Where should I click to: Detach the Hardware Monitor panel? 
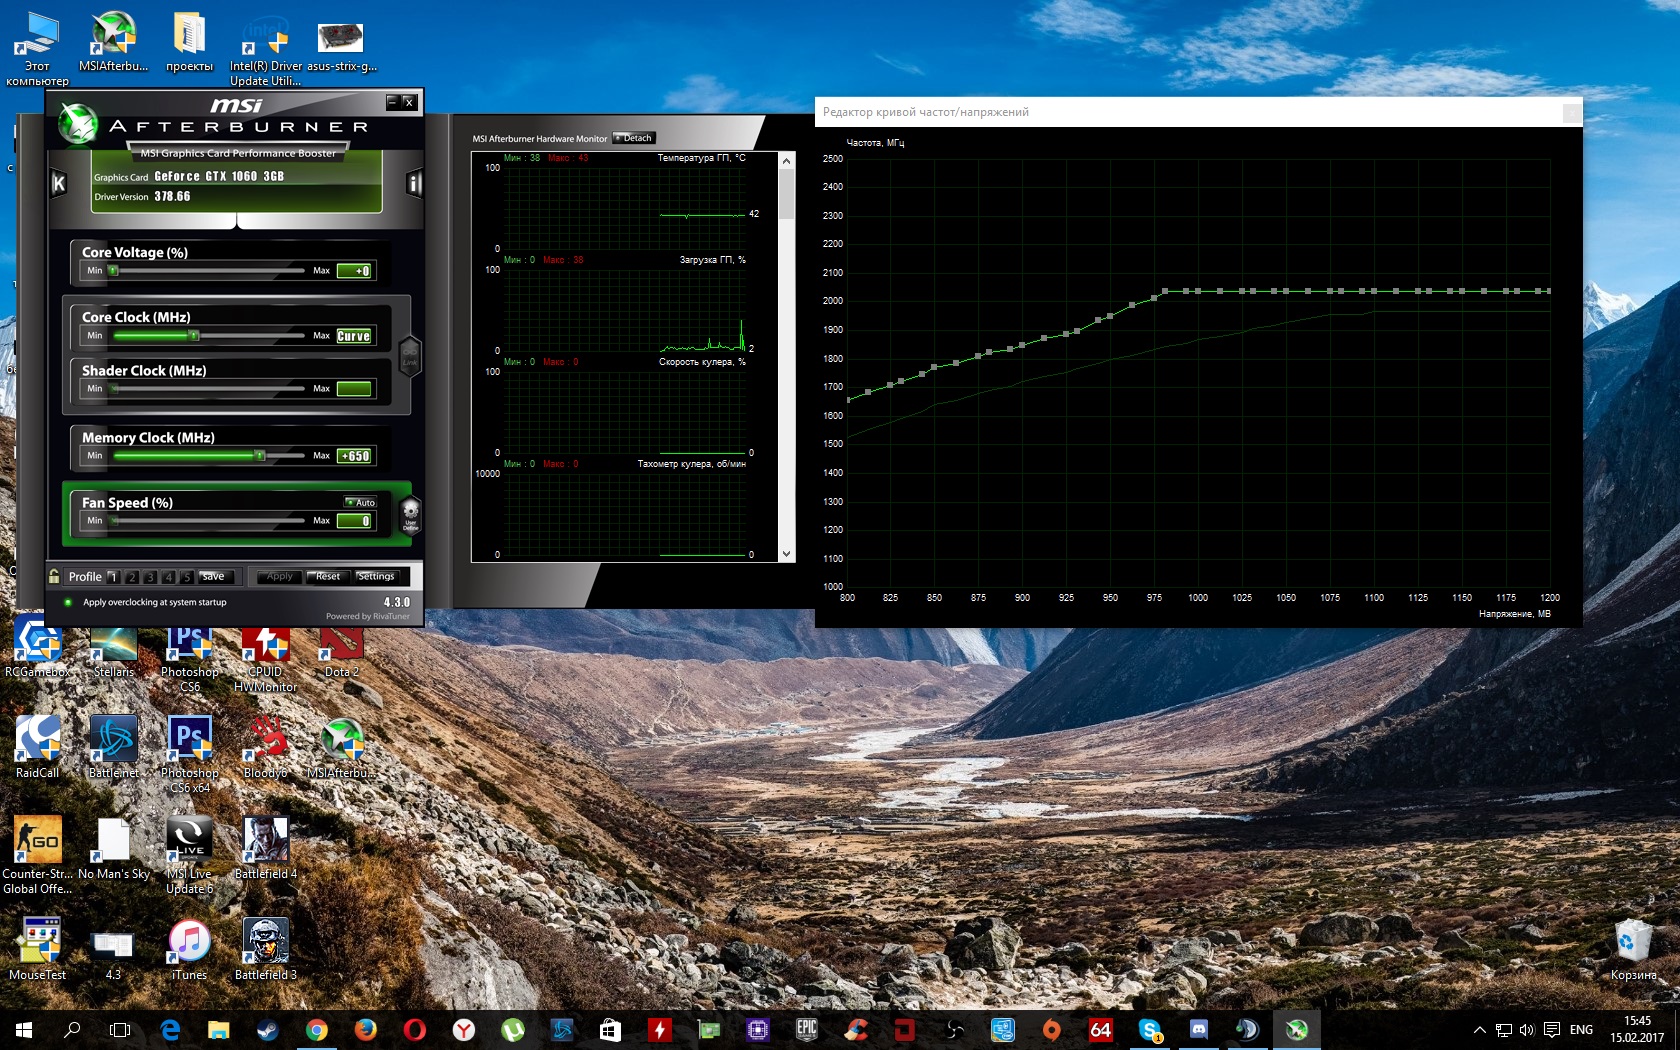(634, 138)
